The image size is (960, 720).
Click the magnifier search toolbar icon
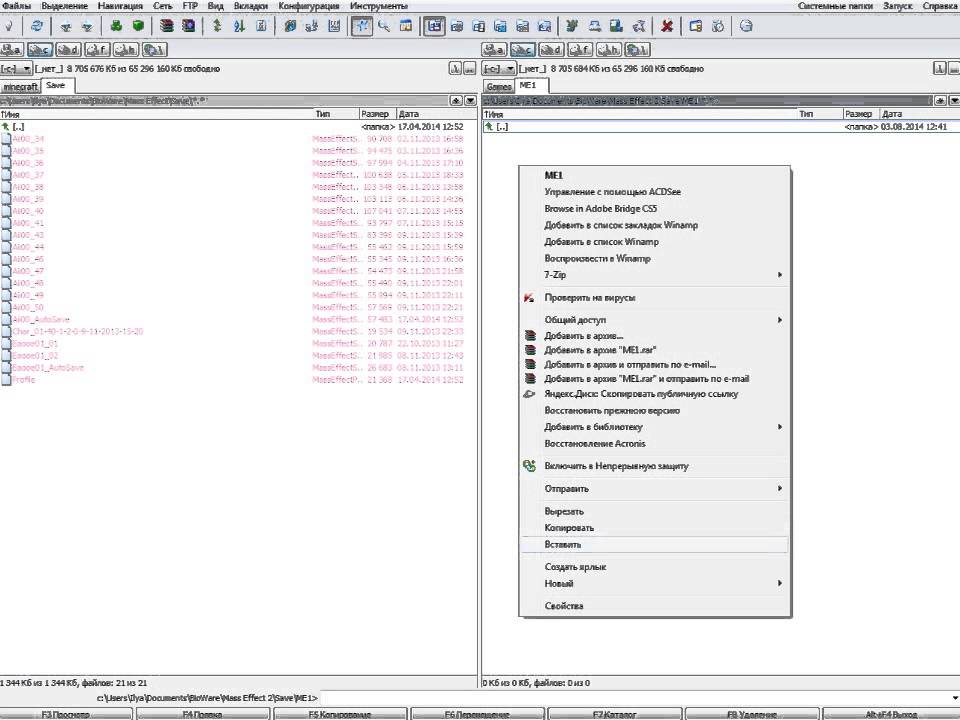click(x=384, y=26)
